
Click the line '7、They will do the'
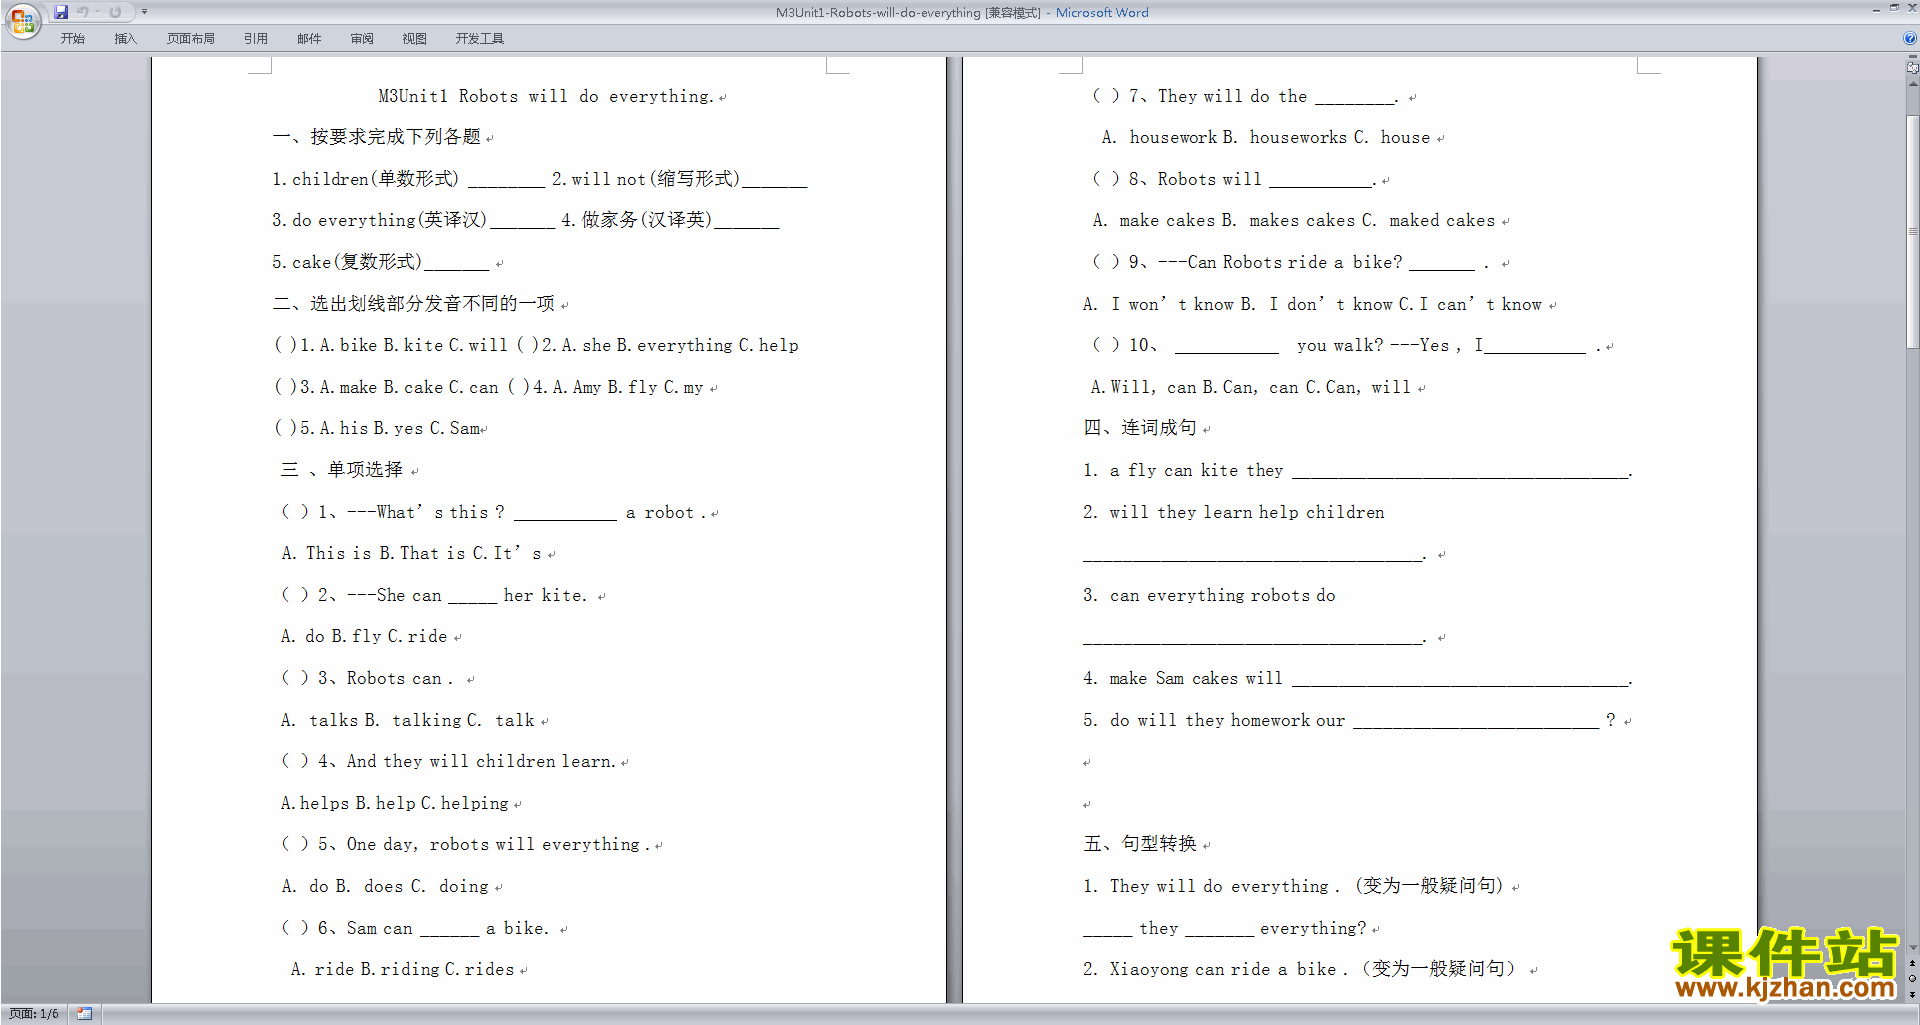coord(1244,96)
